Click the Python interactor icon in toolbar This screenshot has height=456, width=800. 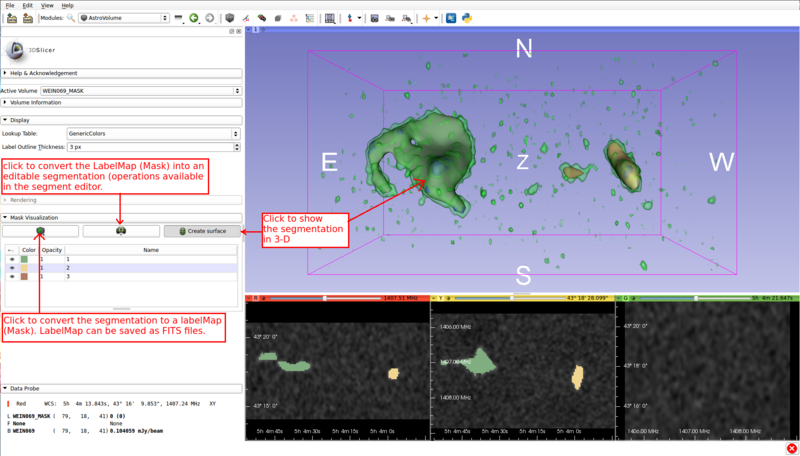pos(469,18)
